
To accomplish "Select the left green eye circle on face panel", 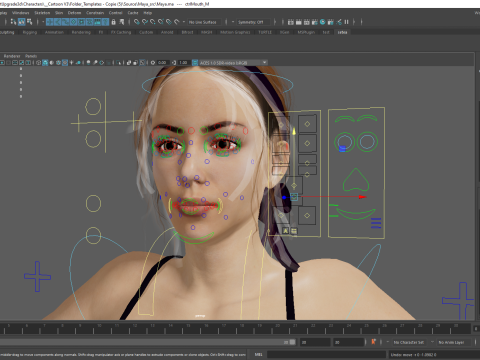I will pos(344,142).
